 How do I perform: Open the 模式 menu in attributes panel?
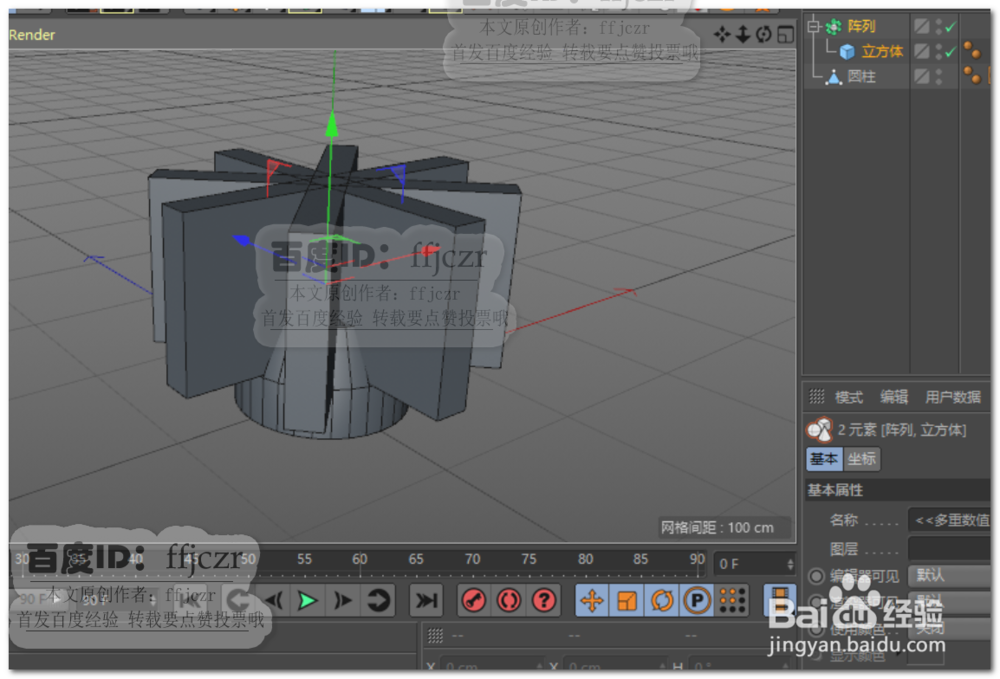tap(849, 397)
